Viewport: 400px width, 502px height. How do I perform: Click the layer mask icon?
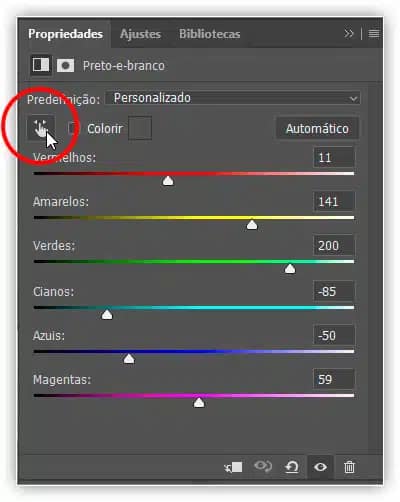(65, 65)
